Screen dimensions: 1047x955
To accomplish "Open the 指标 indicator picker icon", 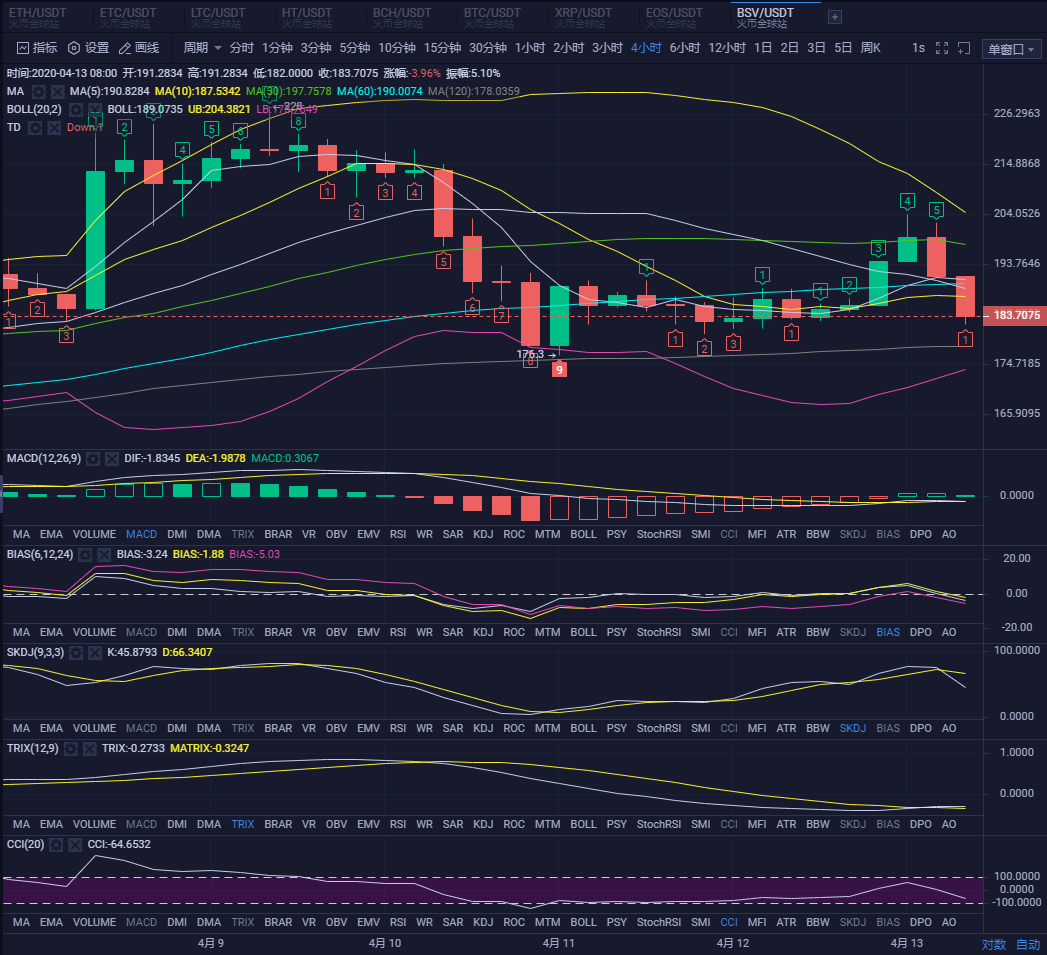I will [22, 47].
